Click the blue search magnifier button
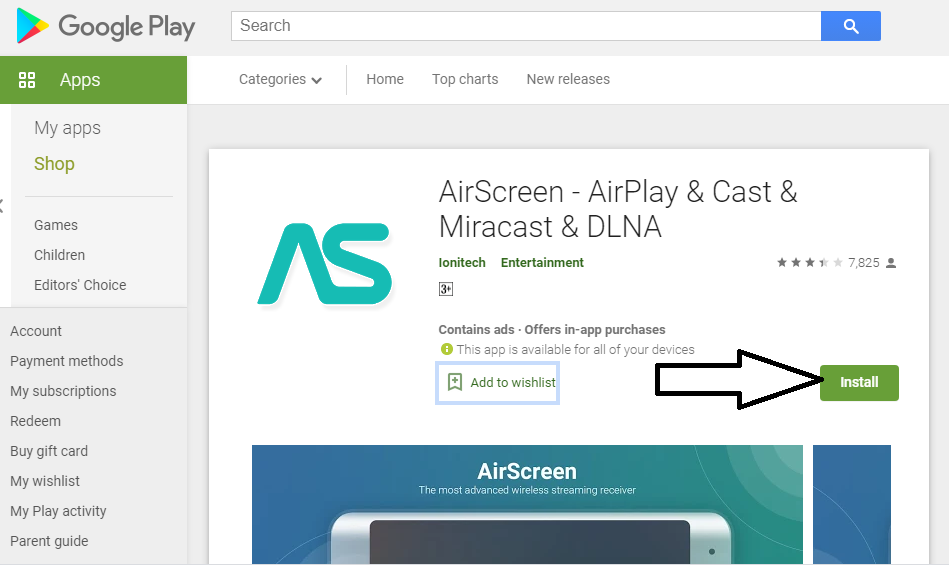The width and height of the screenshot is (949, 569). tap(850, 26)
